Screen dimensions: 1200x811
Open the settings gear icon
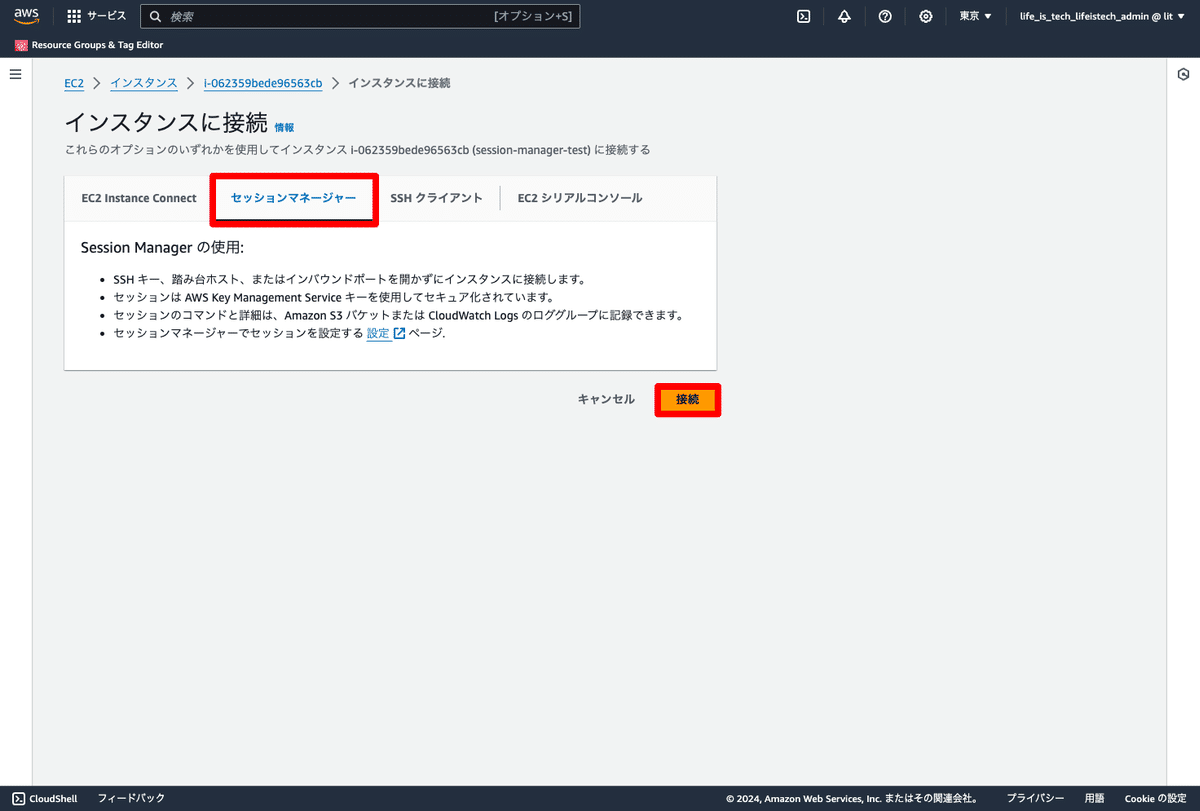(x=926, y=16)
